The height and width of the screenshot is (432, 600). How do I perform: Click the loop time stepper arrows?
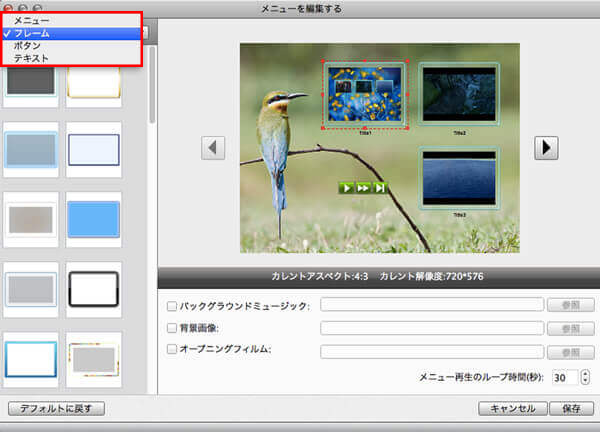point(585,377)
